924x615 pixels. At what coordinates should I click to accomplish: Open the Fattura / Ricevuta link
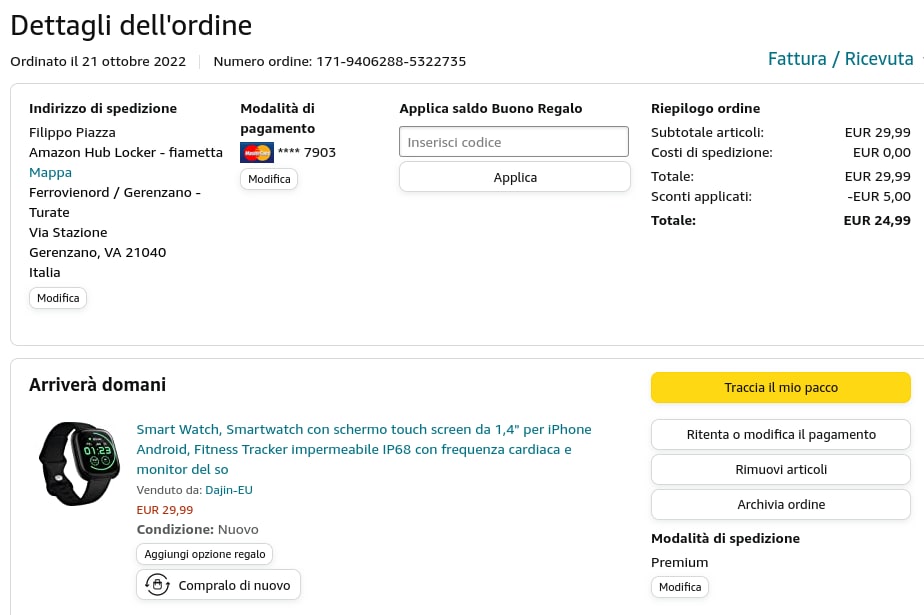pos(840,59)
